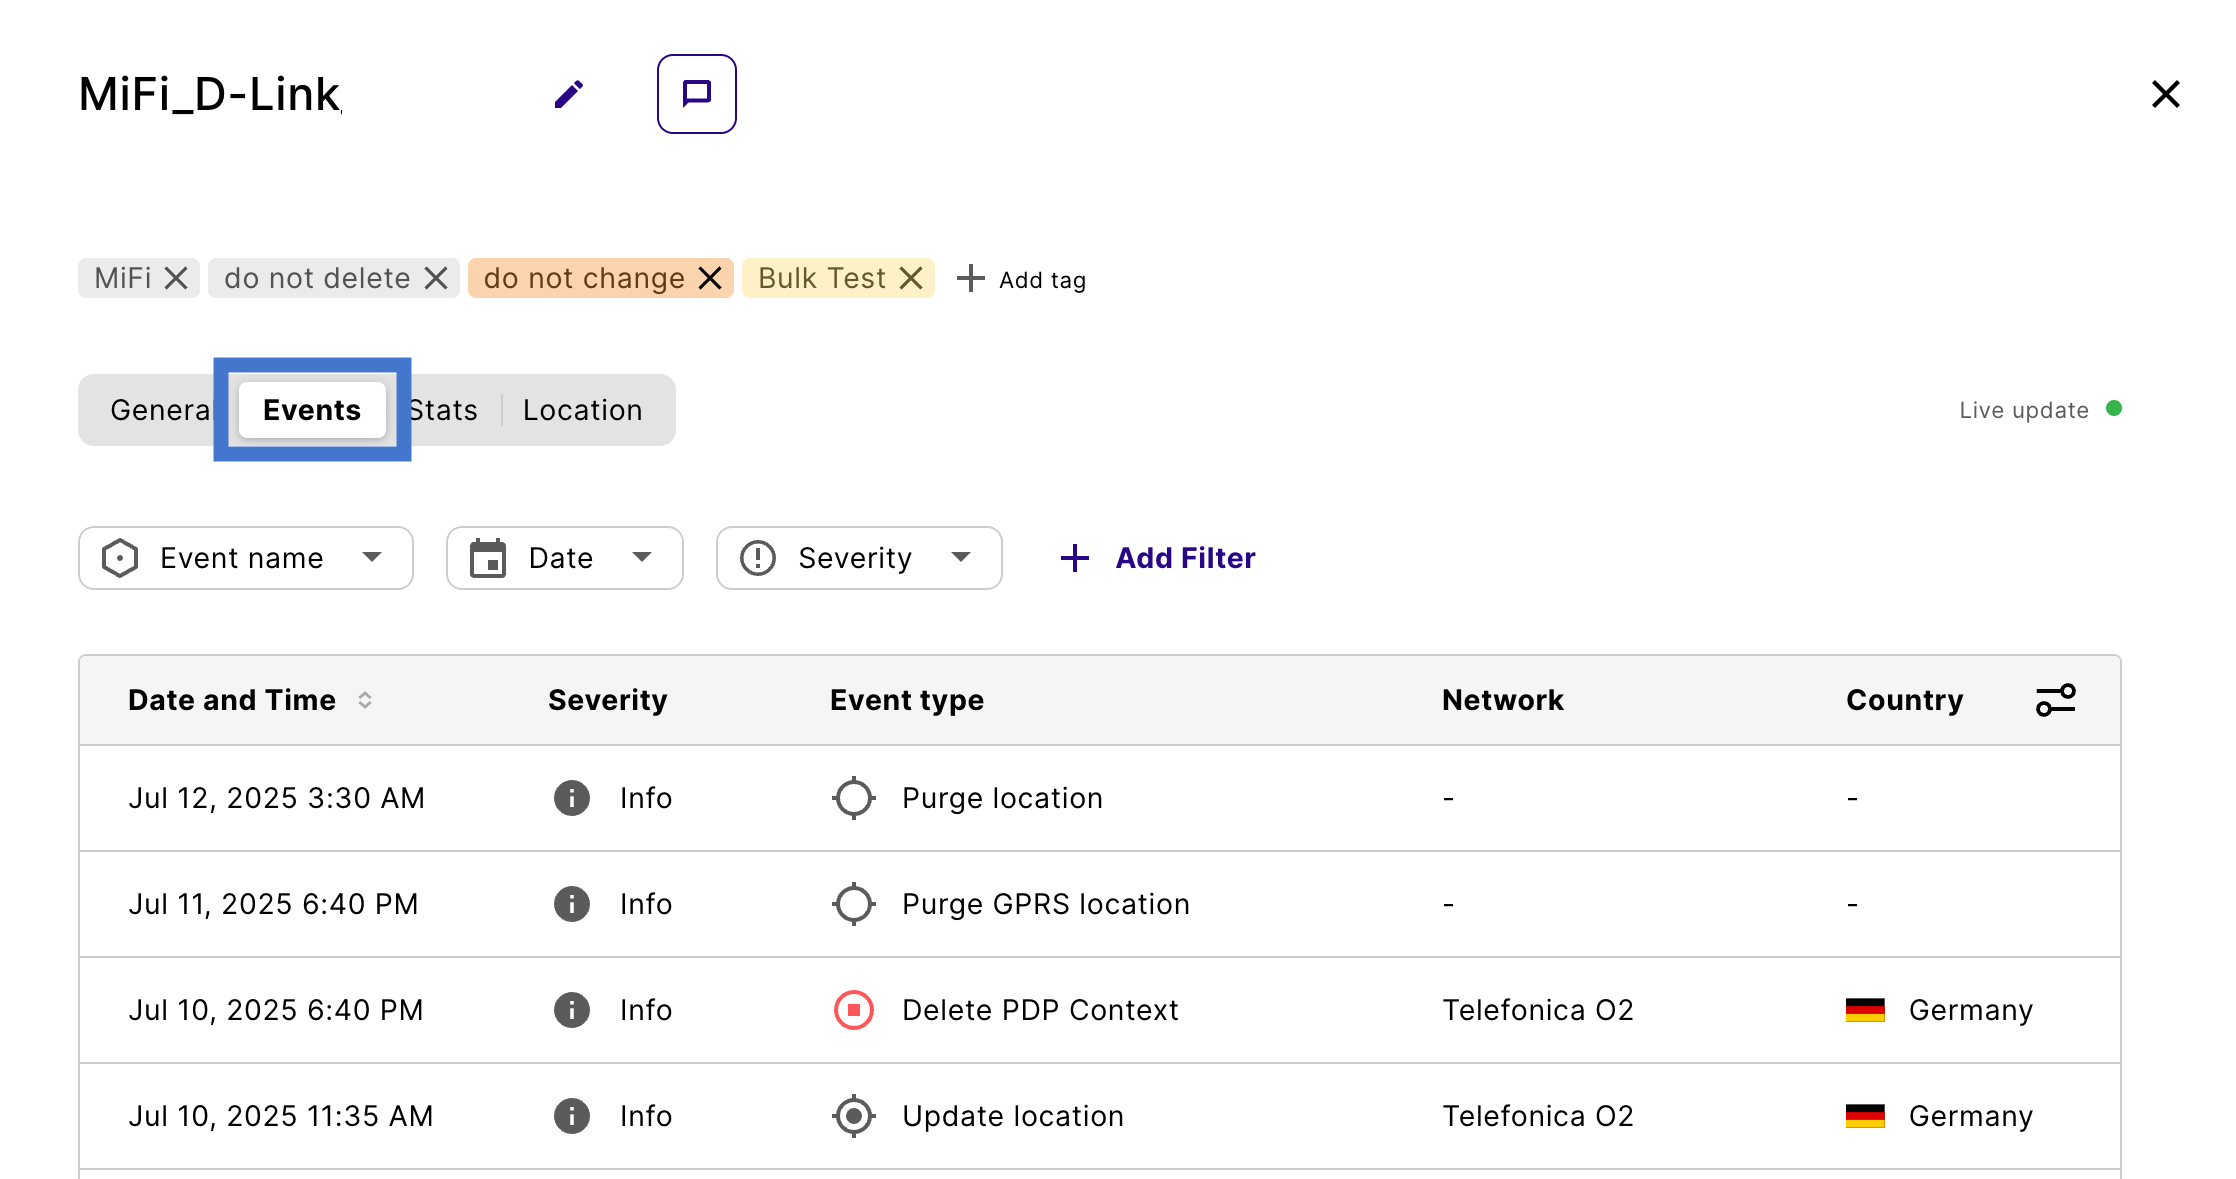The image size is (2236, 1179).
Task: Click Info icon on Jul 12 row
Action: [571, 798]
